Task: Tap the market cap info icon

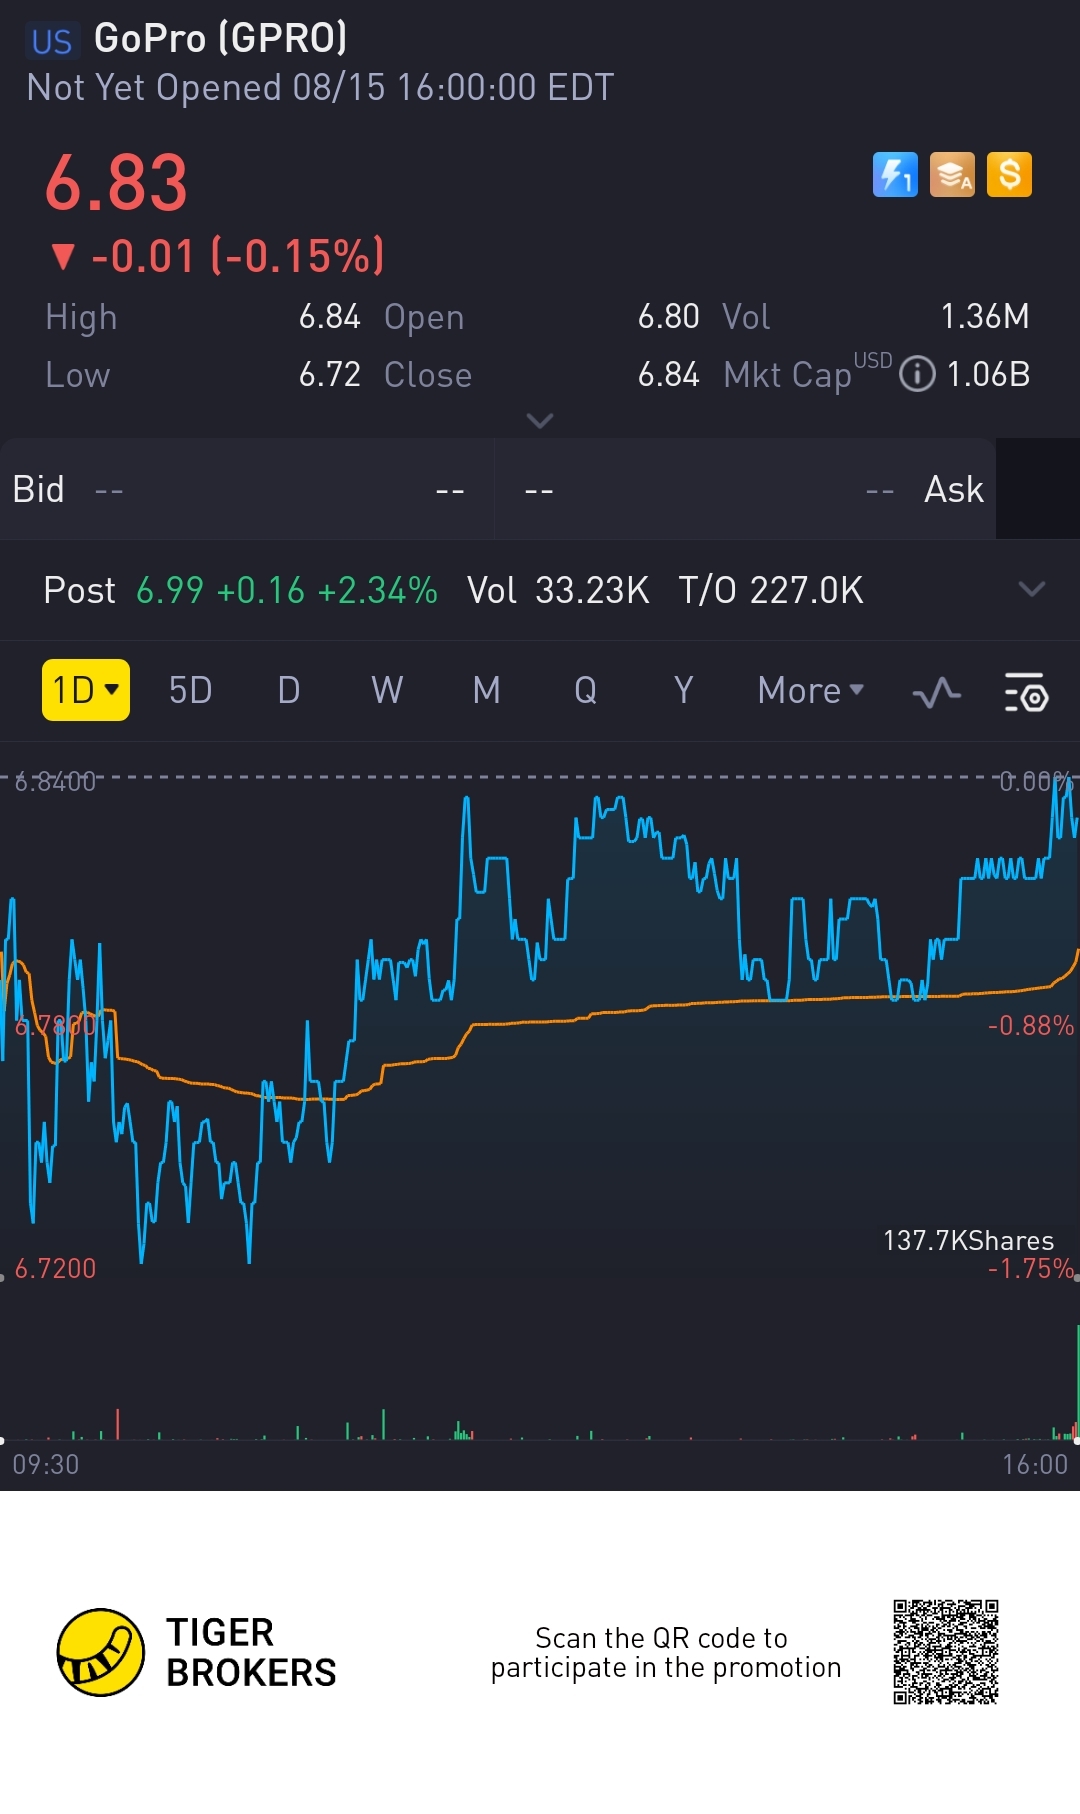Action: click(917, 374)
